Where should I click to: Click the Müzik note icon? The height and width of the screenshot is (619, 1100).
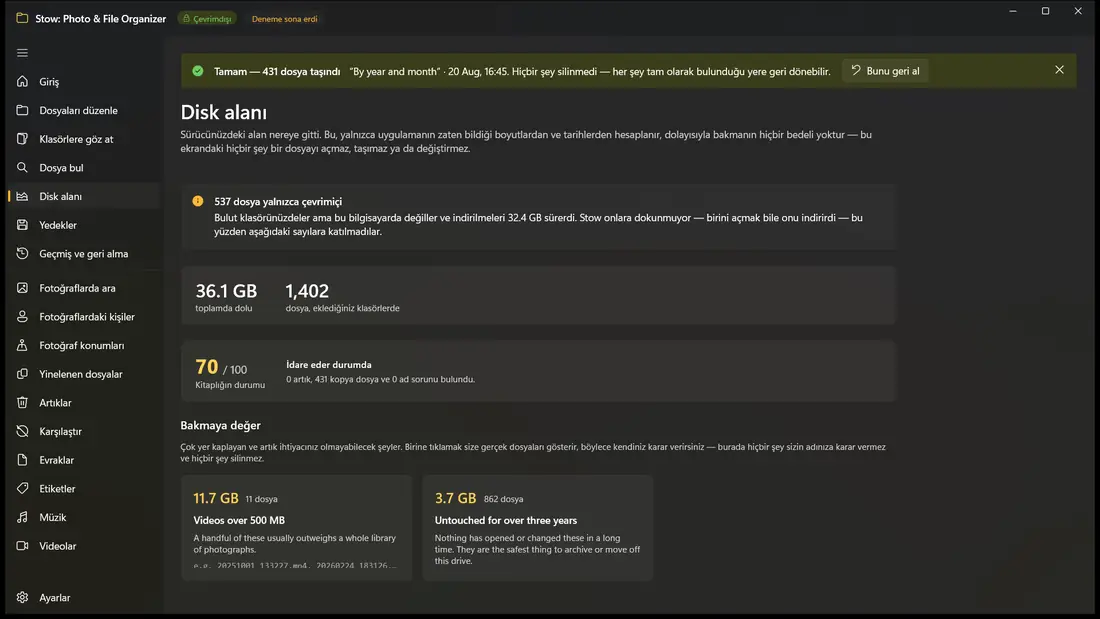[x=22, y=517]
